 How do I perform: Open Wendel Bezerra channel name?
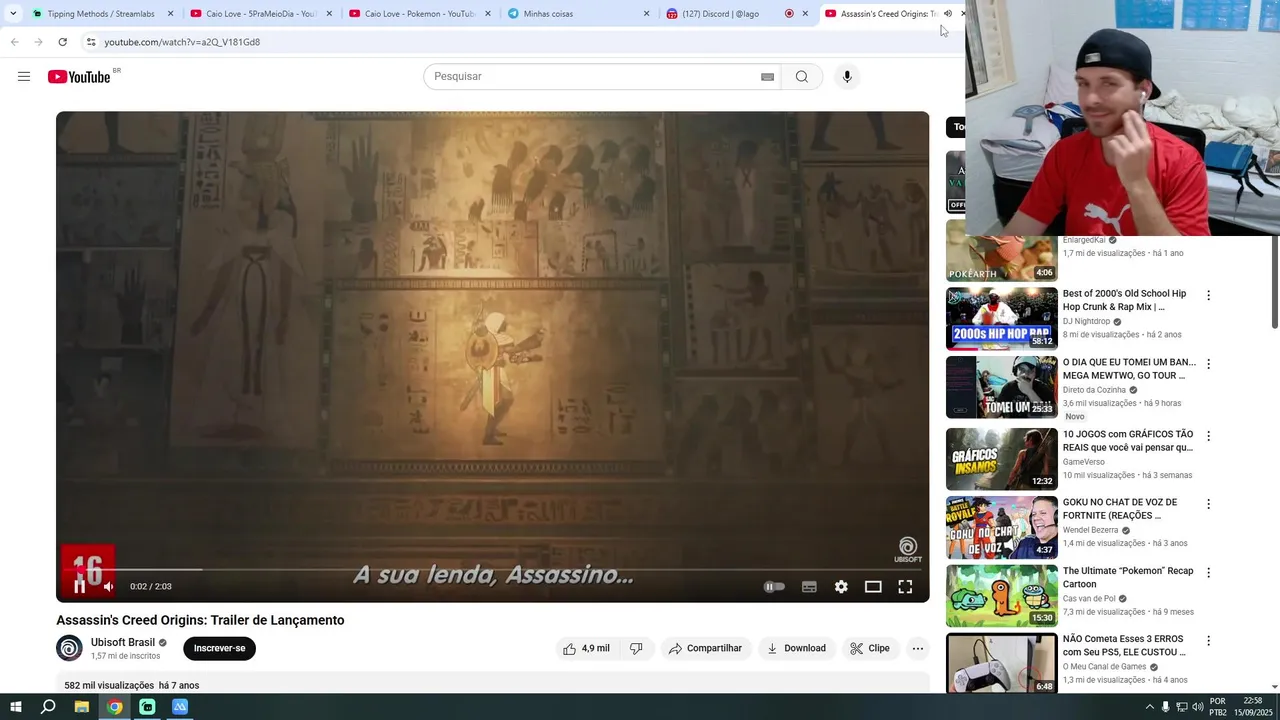click(x=1091, y=530)
